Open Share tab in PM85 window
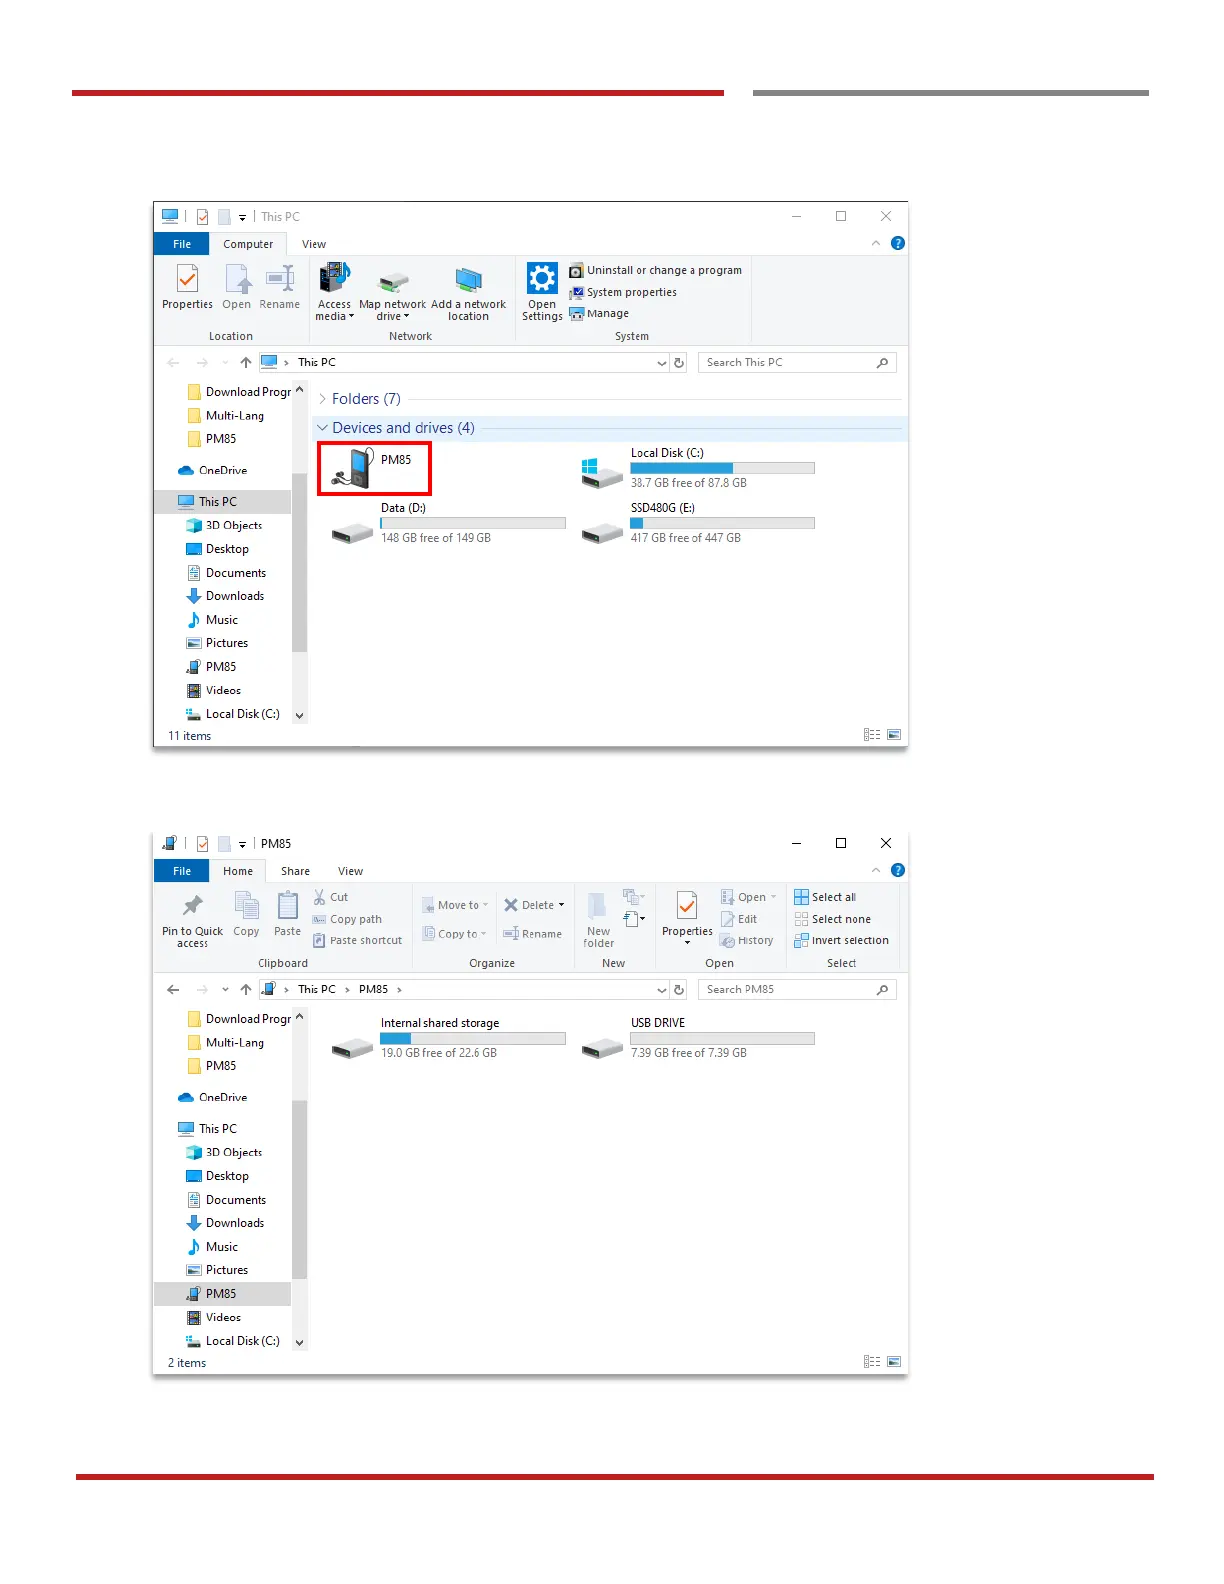Screen dimensions: 1224x1584 tap(295, 871)
